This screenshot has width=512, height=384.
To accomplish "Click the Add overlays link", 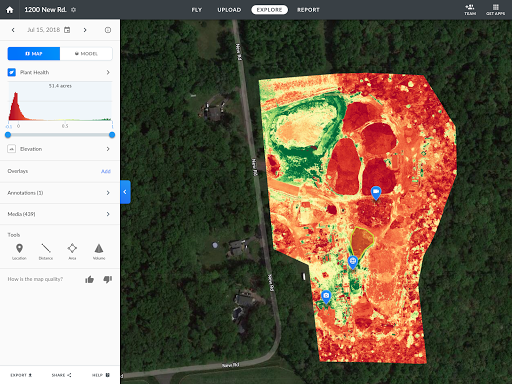I will click(x=106, y=171).
